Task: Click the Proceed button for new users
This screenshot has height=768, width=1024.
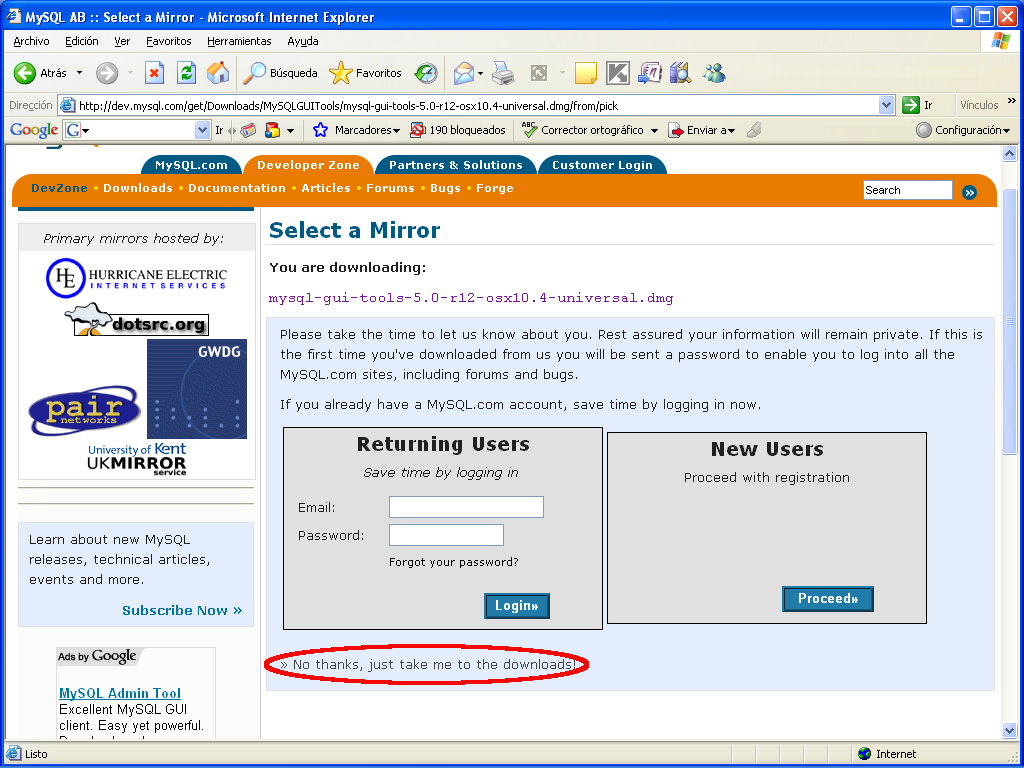Action: pyautogui.click(x=827, y=599)
